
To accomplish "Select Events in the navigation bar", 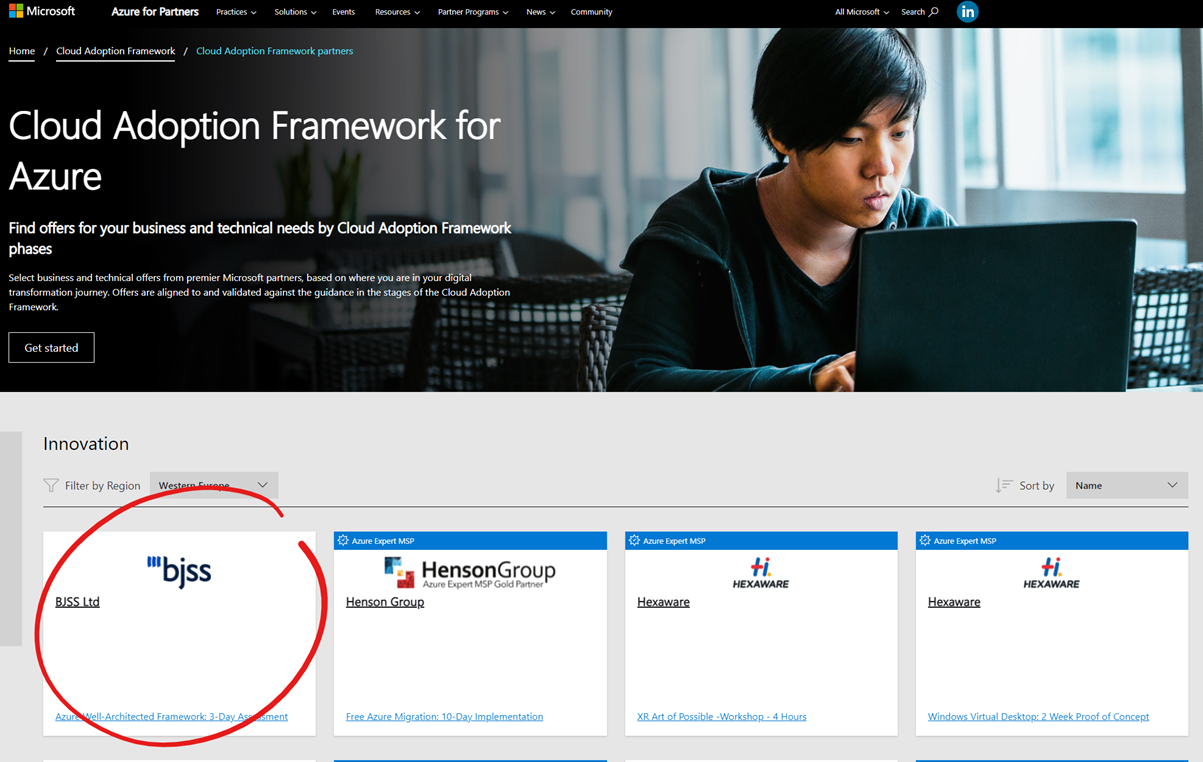I will [343, 12].
